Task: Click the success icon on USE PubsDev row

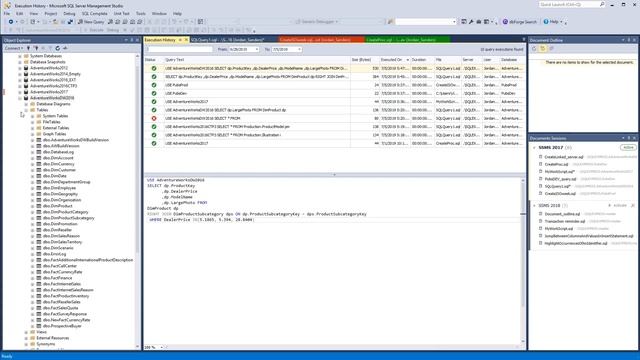Action: click(154, 93)
